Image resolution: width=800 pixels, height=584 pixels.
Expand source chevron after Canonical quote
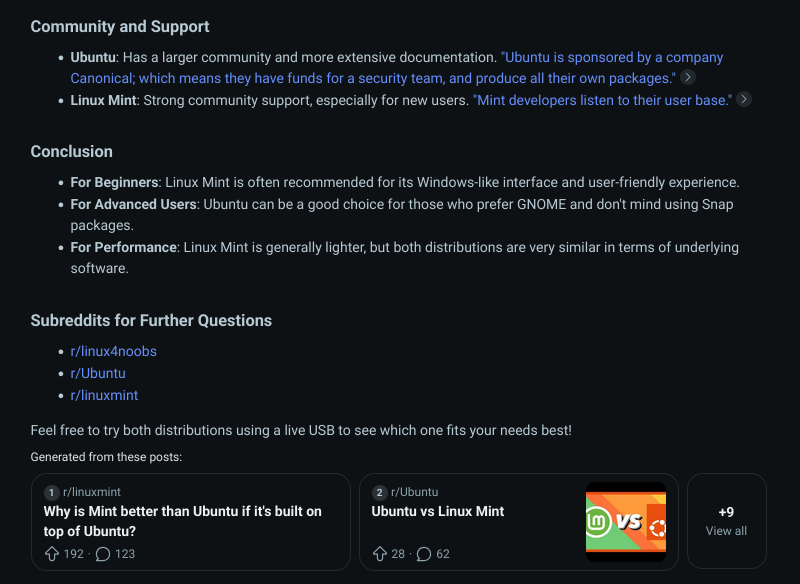(x=688, y=78)
